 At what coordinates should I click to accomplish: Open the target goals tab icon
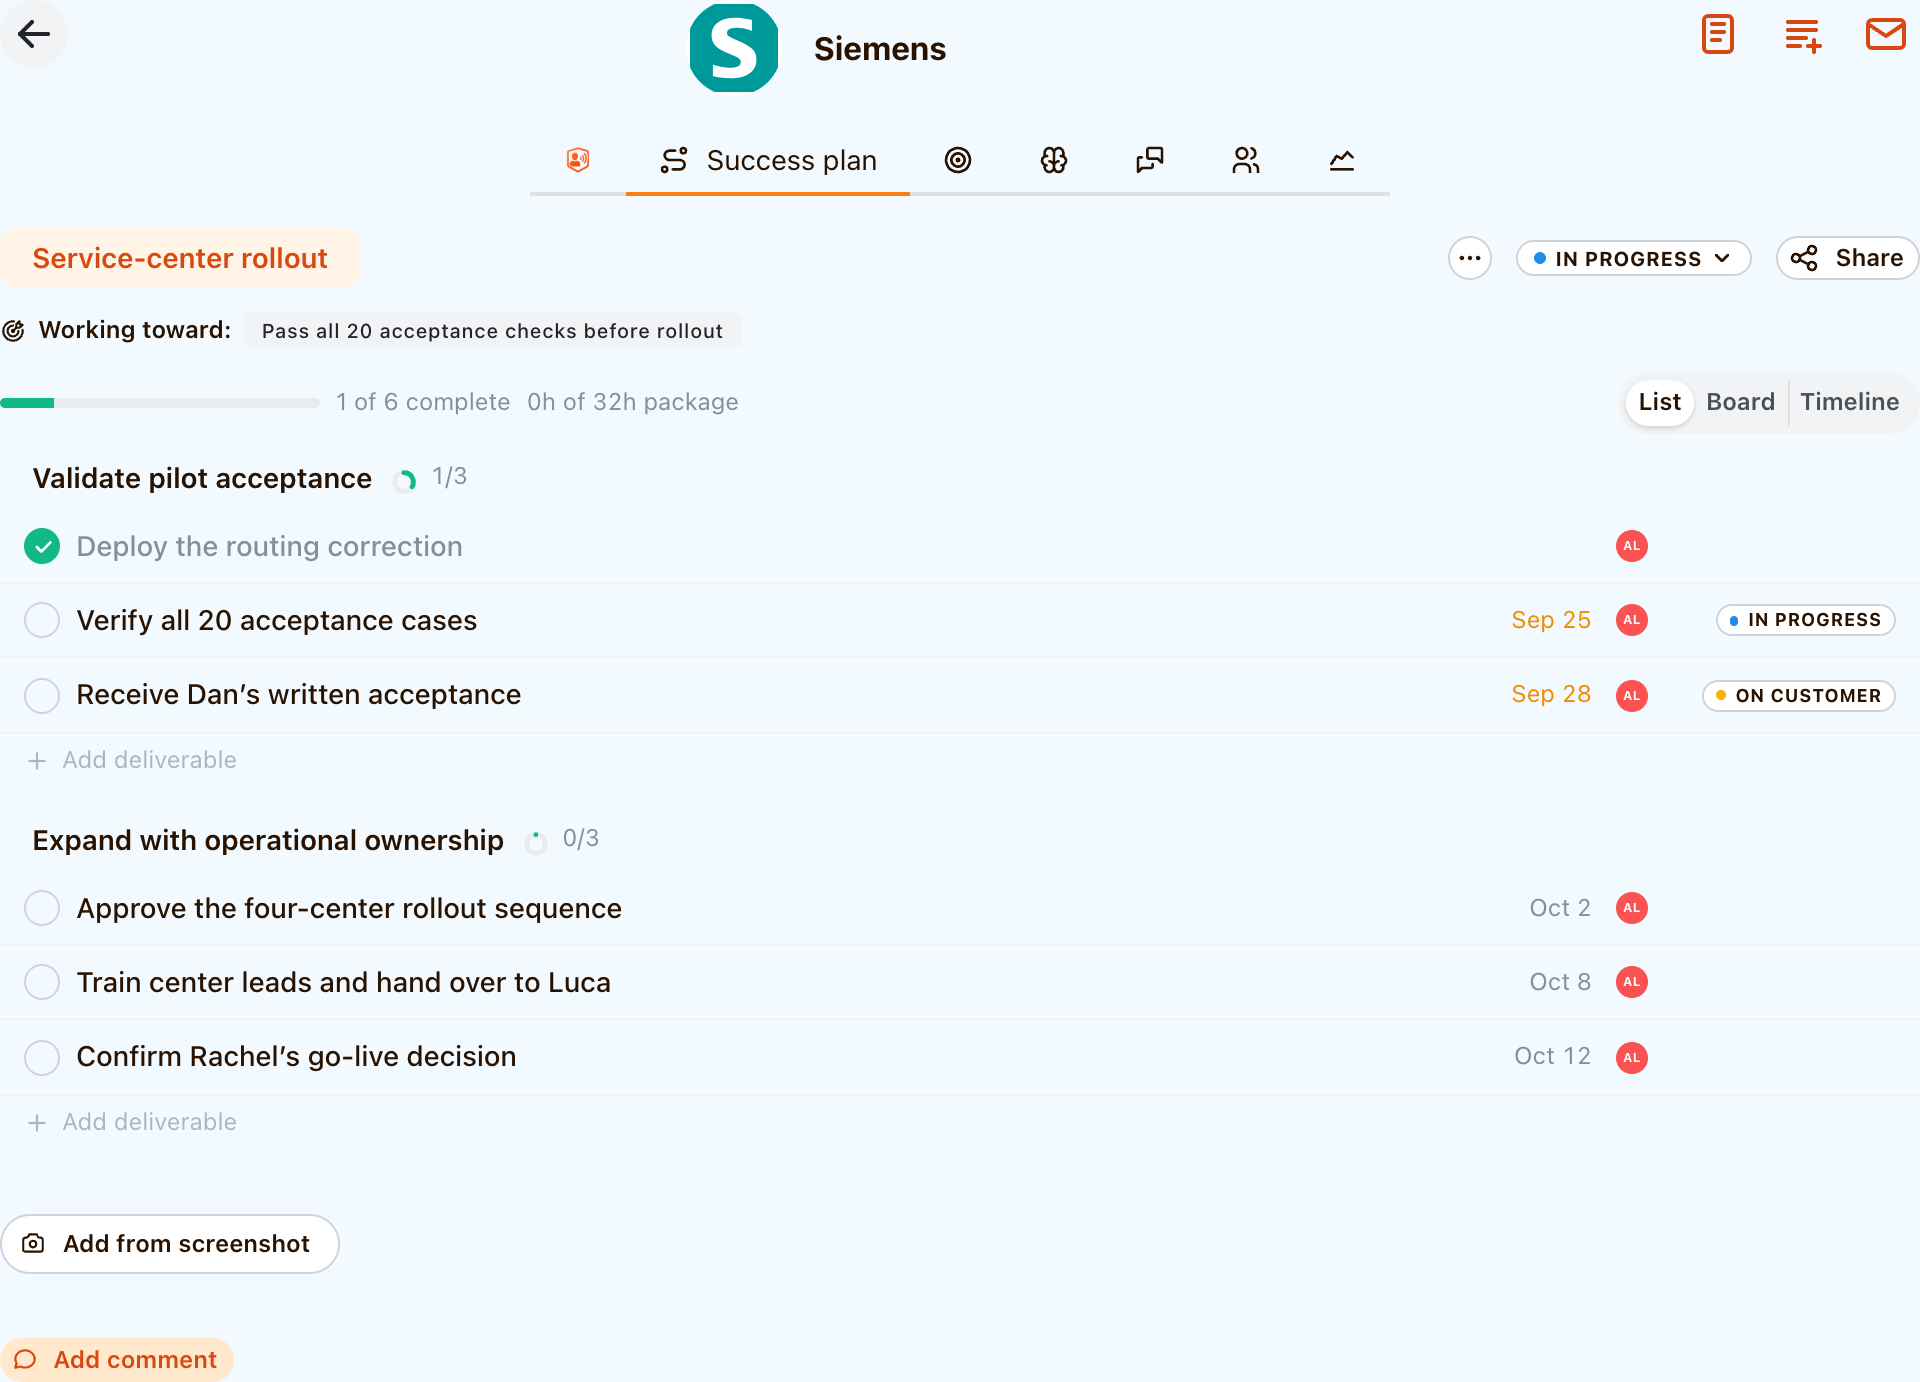958,160
